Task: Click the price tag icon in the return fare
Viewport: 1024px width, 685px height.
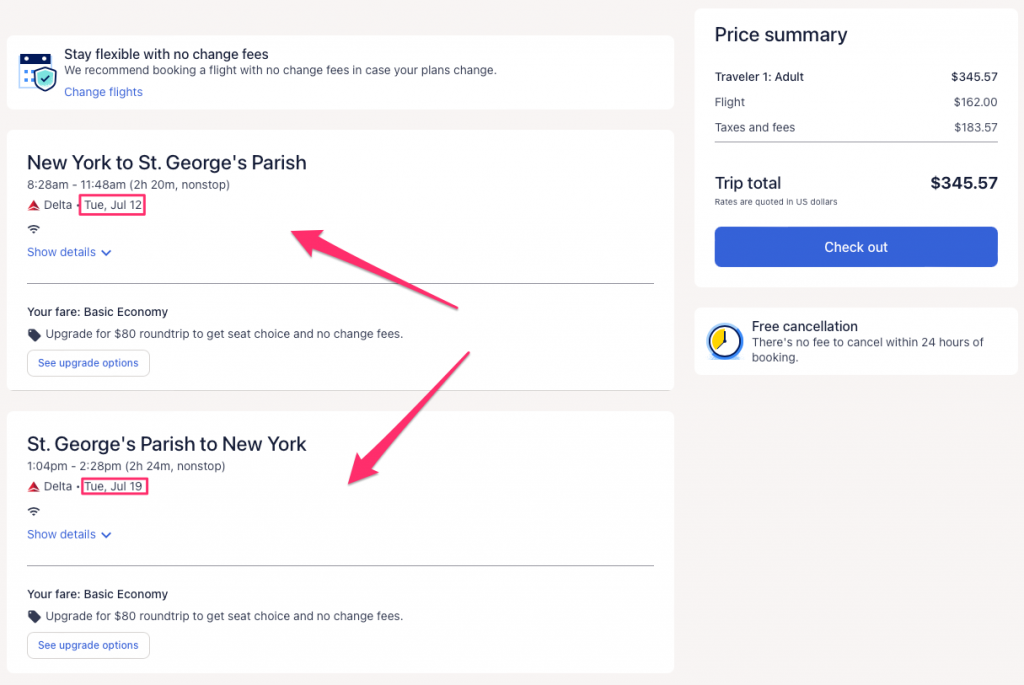Action: tap(34, 617)
